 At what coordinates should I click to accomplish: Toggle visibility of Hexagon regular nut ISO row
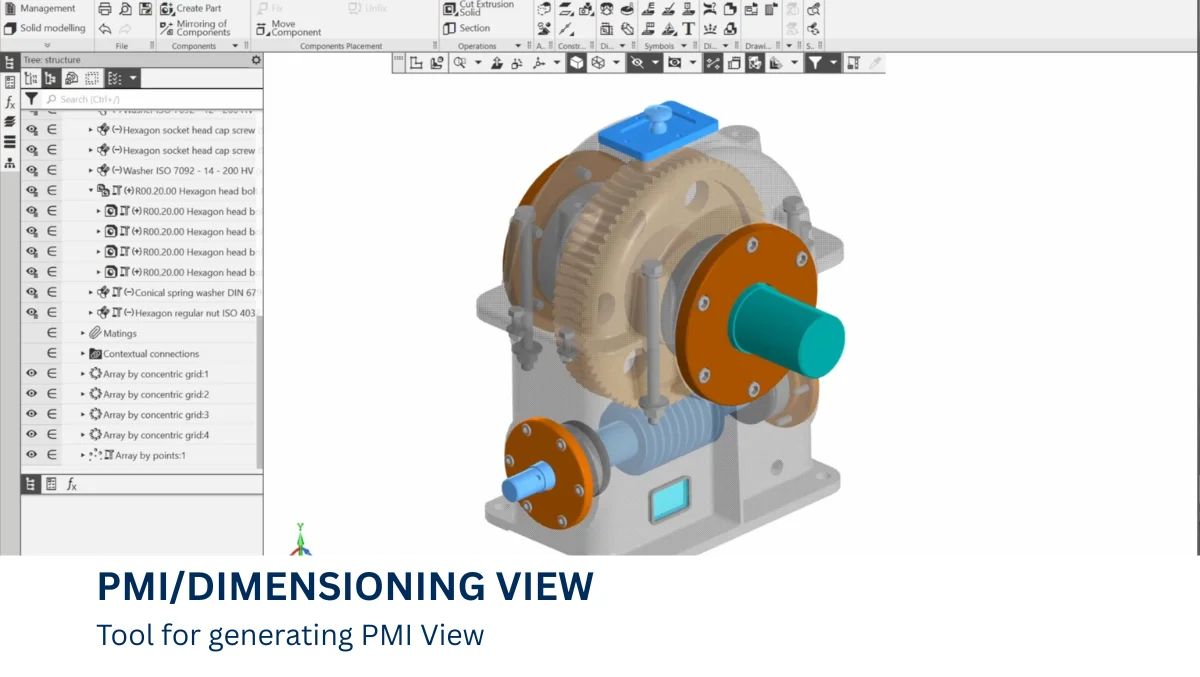click(31, 312)
